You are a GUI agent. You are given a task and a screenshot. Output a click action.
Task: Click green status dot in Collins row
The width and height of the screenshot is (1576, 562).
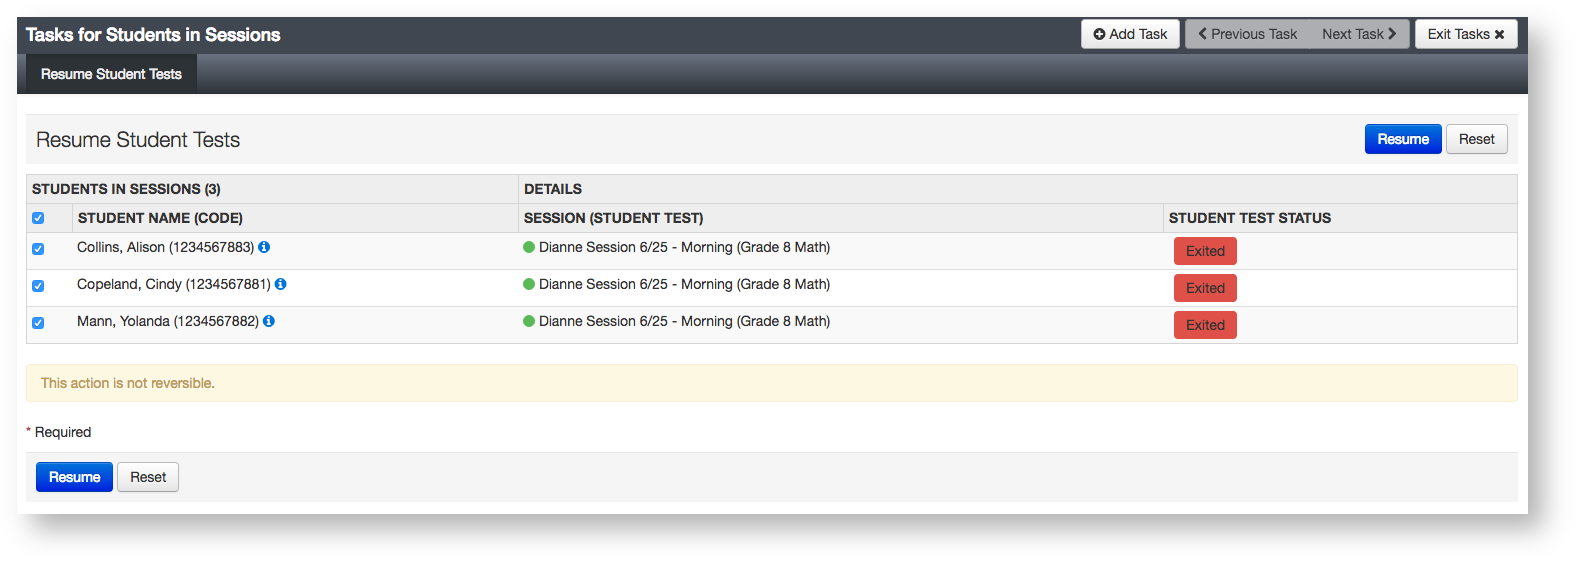[x=529, y=247]
